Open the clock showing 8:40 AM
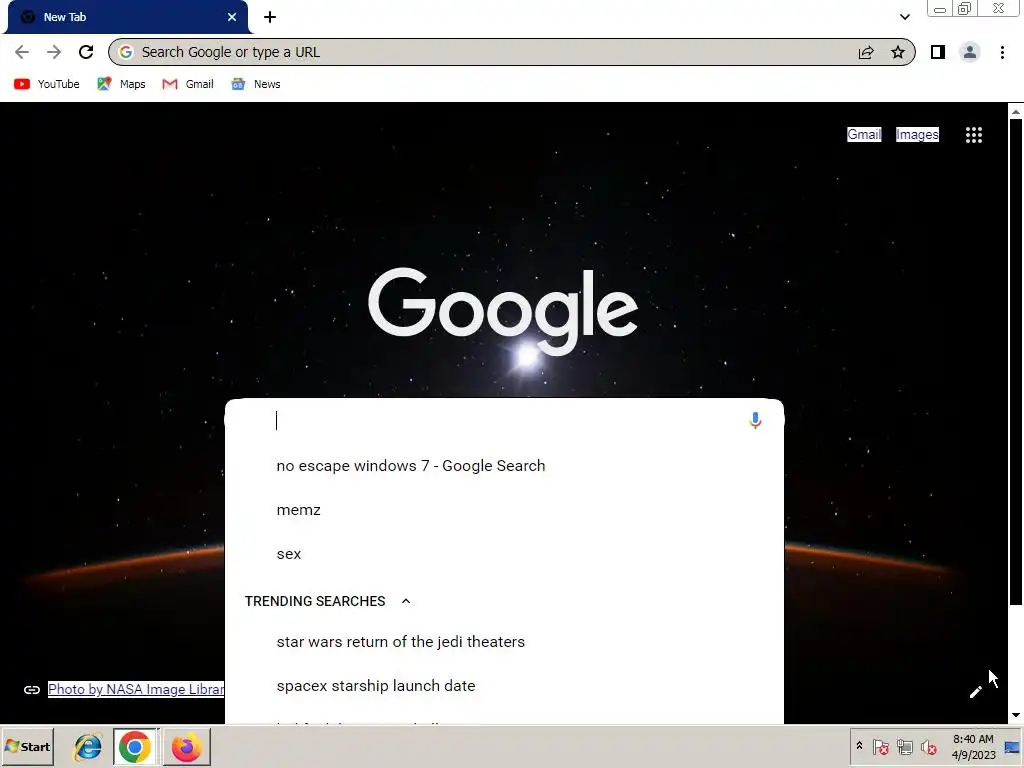The height and width of the screenshot is (768, 1024). coord(973,746)
